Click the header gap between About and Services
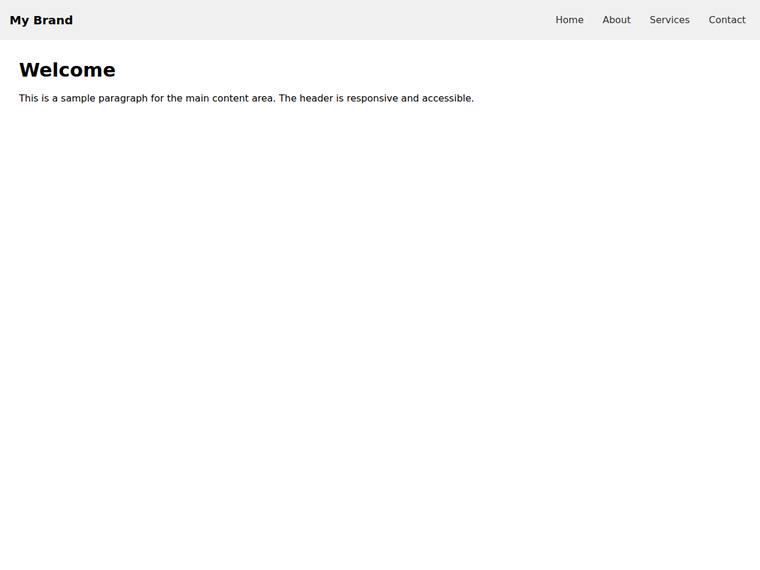The image size is (760, 570). (x=640, y=20)
